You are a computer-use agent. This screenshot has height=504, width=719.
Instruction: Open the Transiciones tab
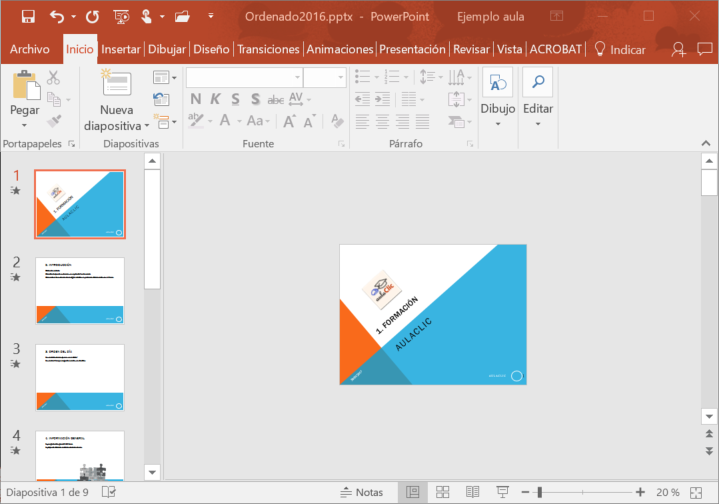tap(268, 49)
